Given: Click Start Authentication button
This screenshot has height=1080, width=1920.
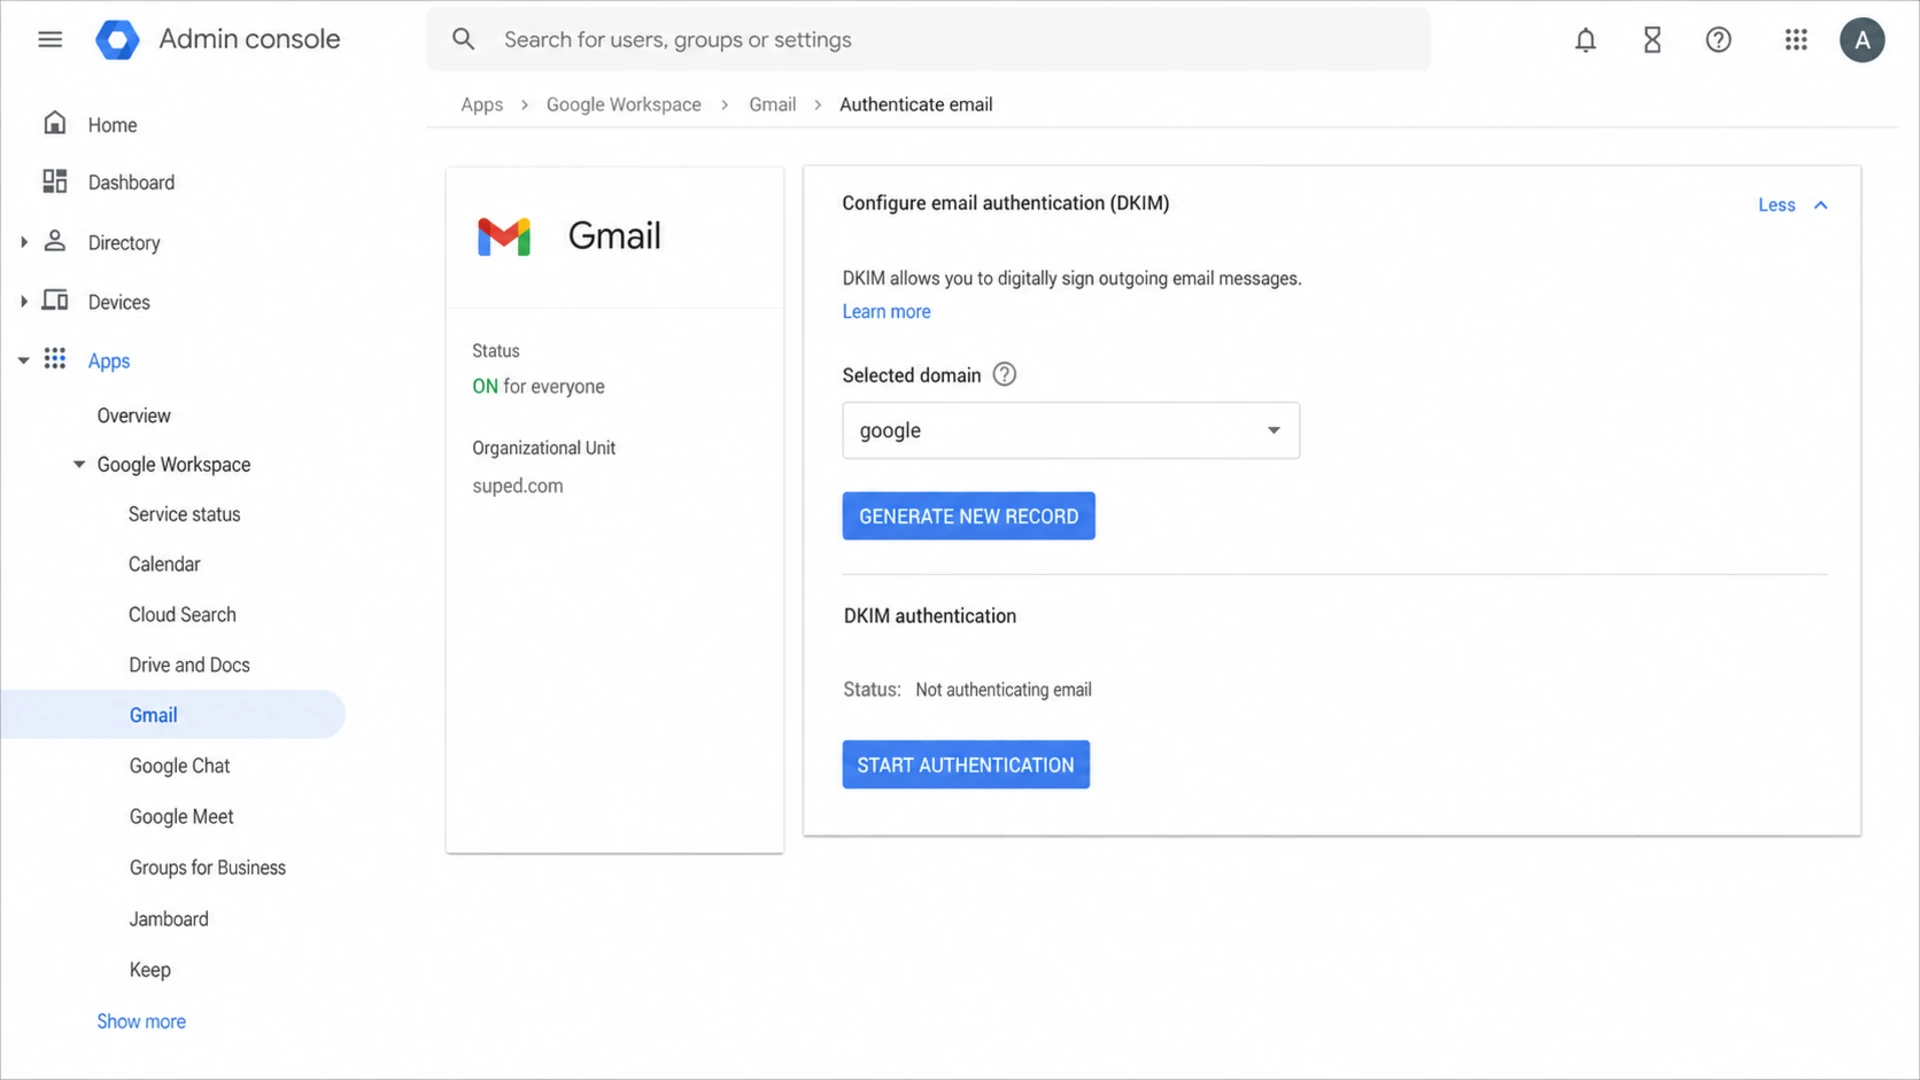Looking at the screenshot, I should pyautogui.click(x=965, y=765).
